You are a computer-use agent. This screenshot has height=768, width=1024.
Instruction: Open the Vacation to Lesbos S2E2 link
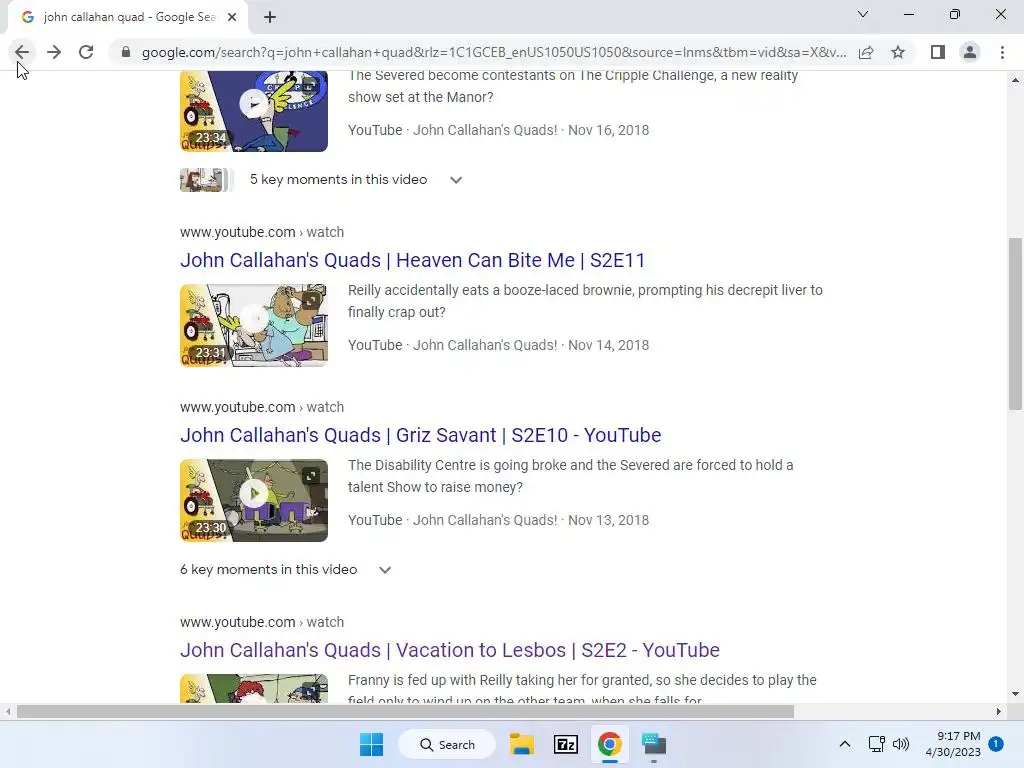tap(450, 650)
